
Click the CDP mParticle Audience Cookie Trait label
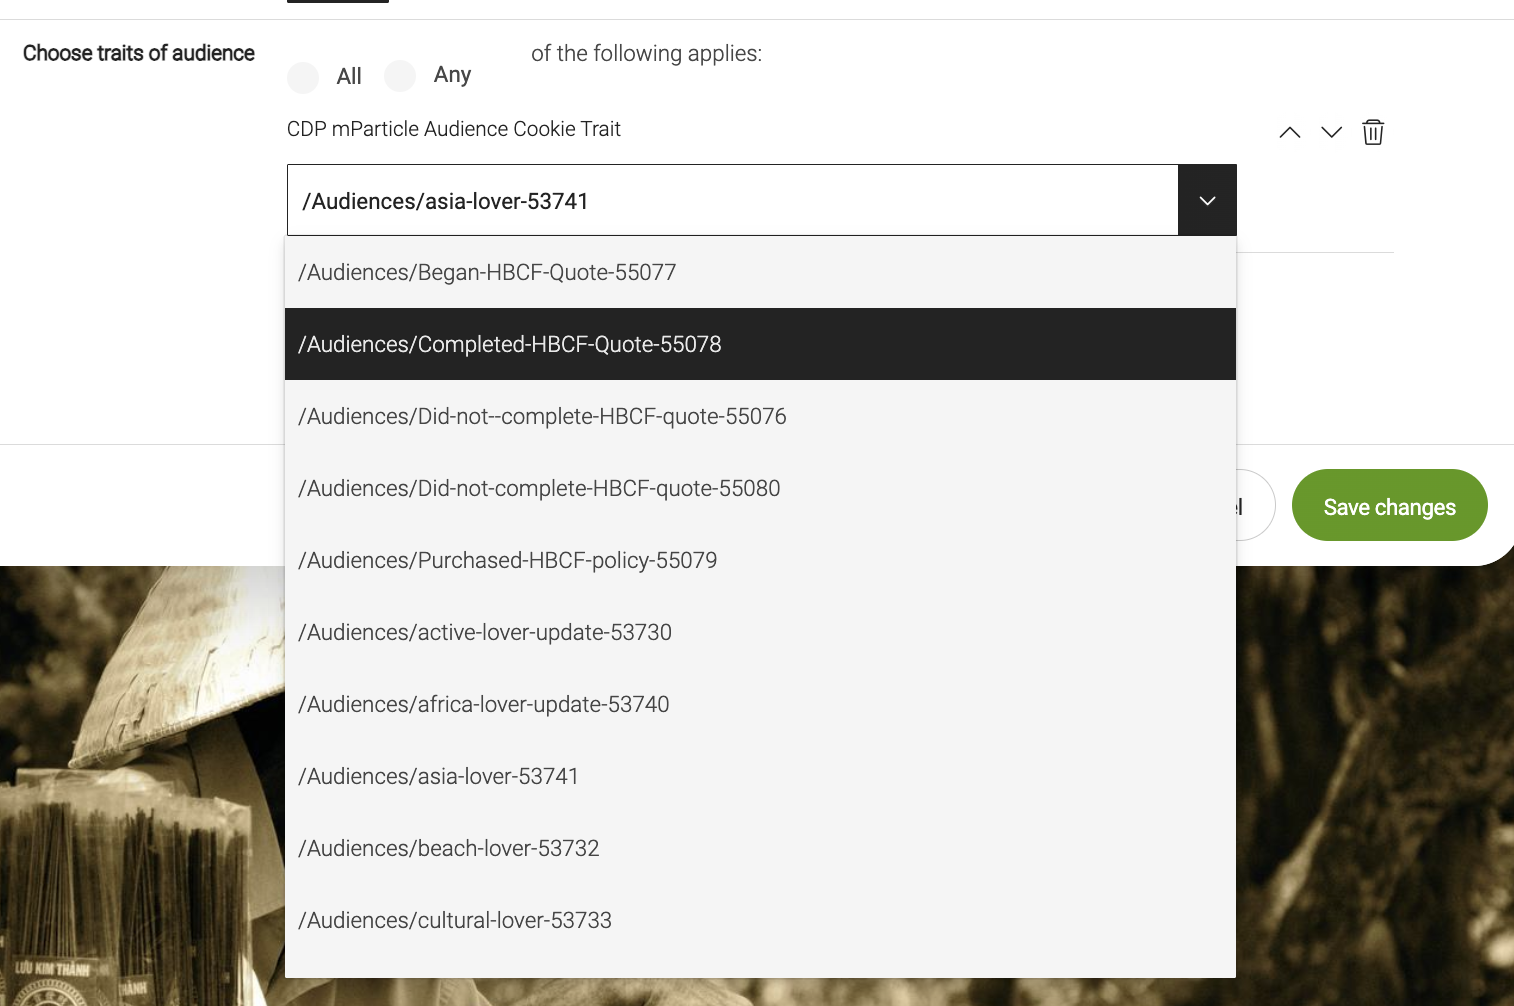click(x=453, y=129)
